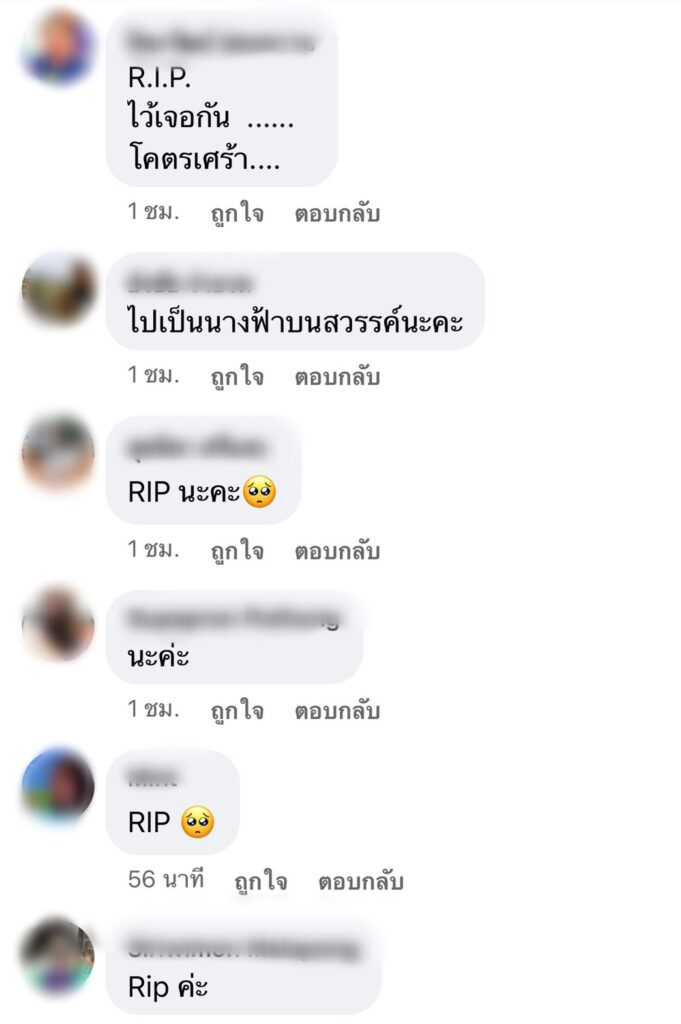Reply to the RIP นะคะ comment
Viewport: 681px width, 1024px height.
click(337, 551)
